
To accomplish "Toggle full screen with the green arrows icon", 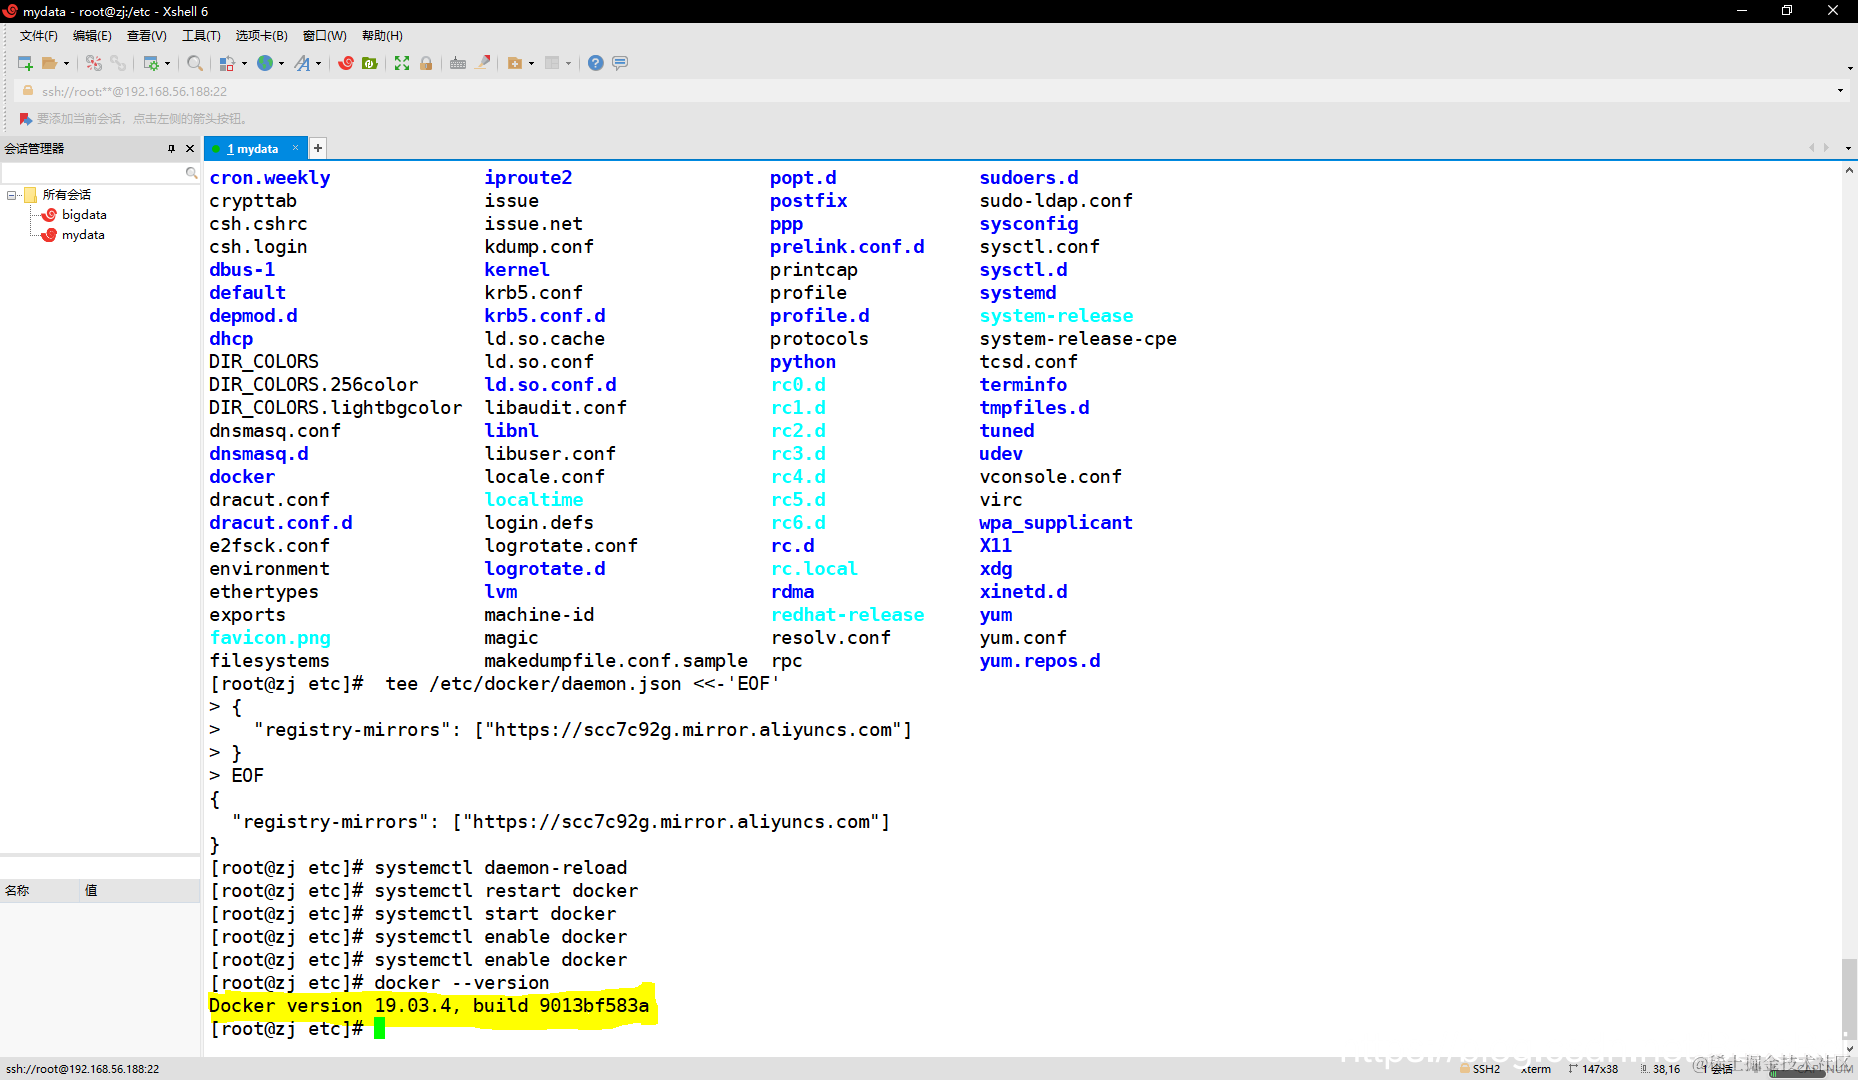I will click(402, 63).
